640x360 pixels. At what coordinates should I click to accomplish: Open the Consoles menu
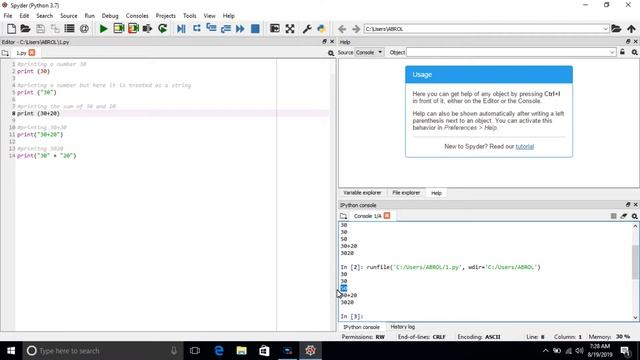pyautogui.click(x=137, y=16)
